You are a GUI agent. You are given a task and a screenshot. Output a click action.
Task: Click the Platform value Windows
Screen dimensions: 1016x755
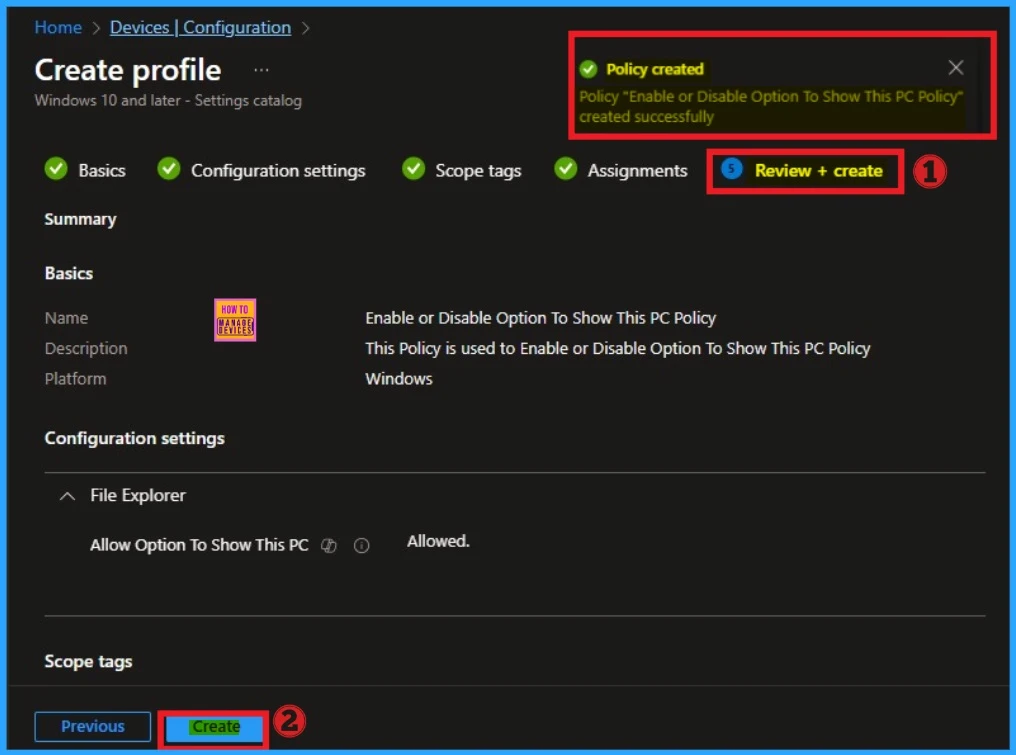[398, 379]
